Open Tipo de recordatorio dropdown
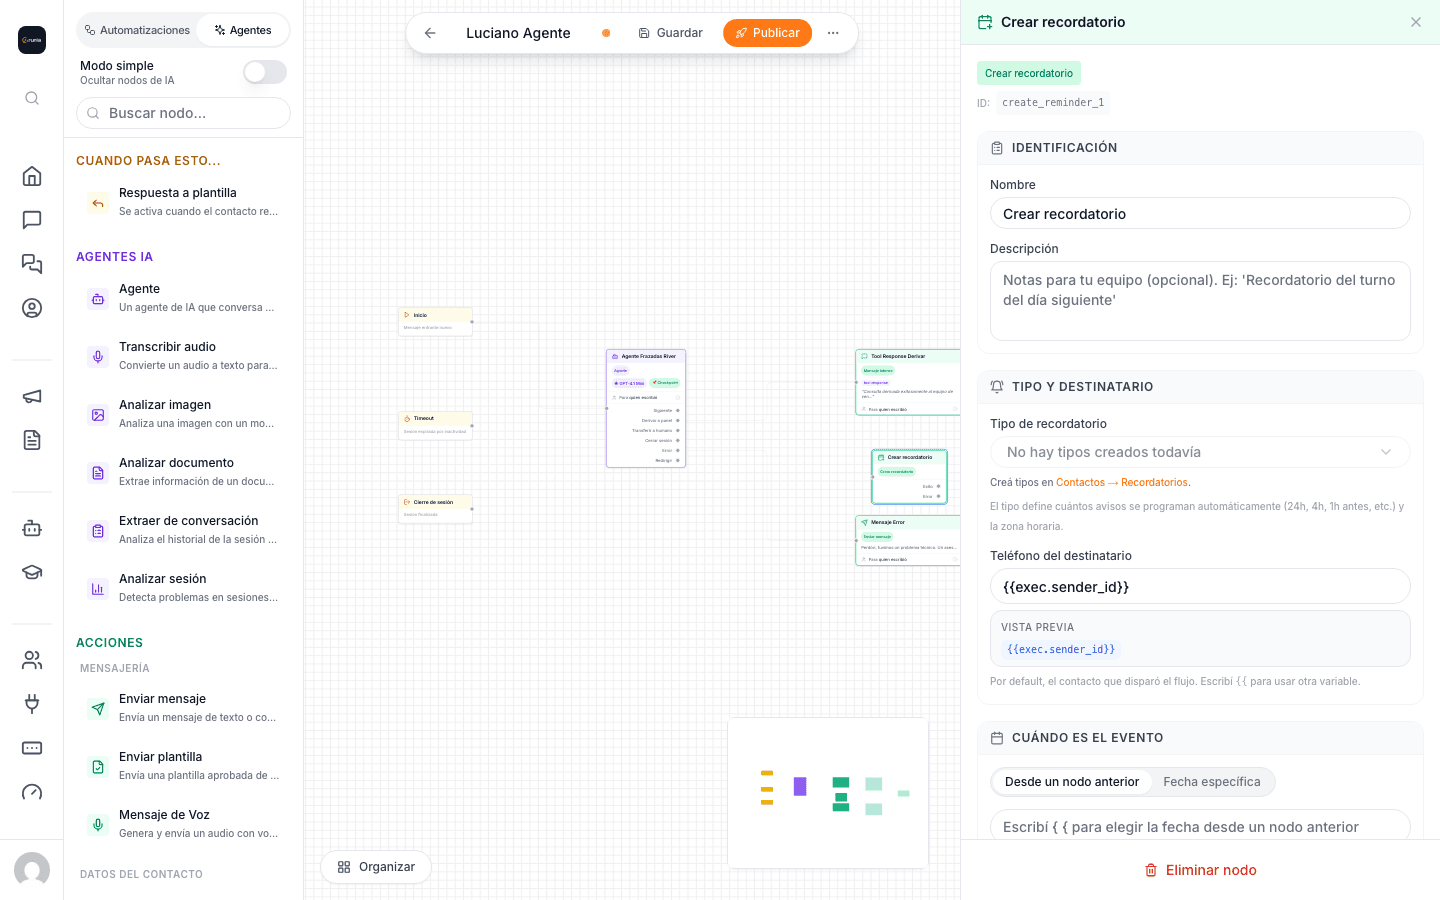 1200,452
